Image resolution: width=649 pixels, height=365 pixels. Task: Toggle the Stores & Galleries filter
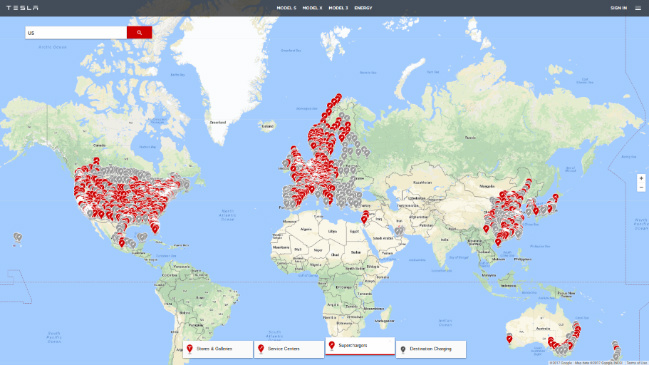[x=218, y=349]
